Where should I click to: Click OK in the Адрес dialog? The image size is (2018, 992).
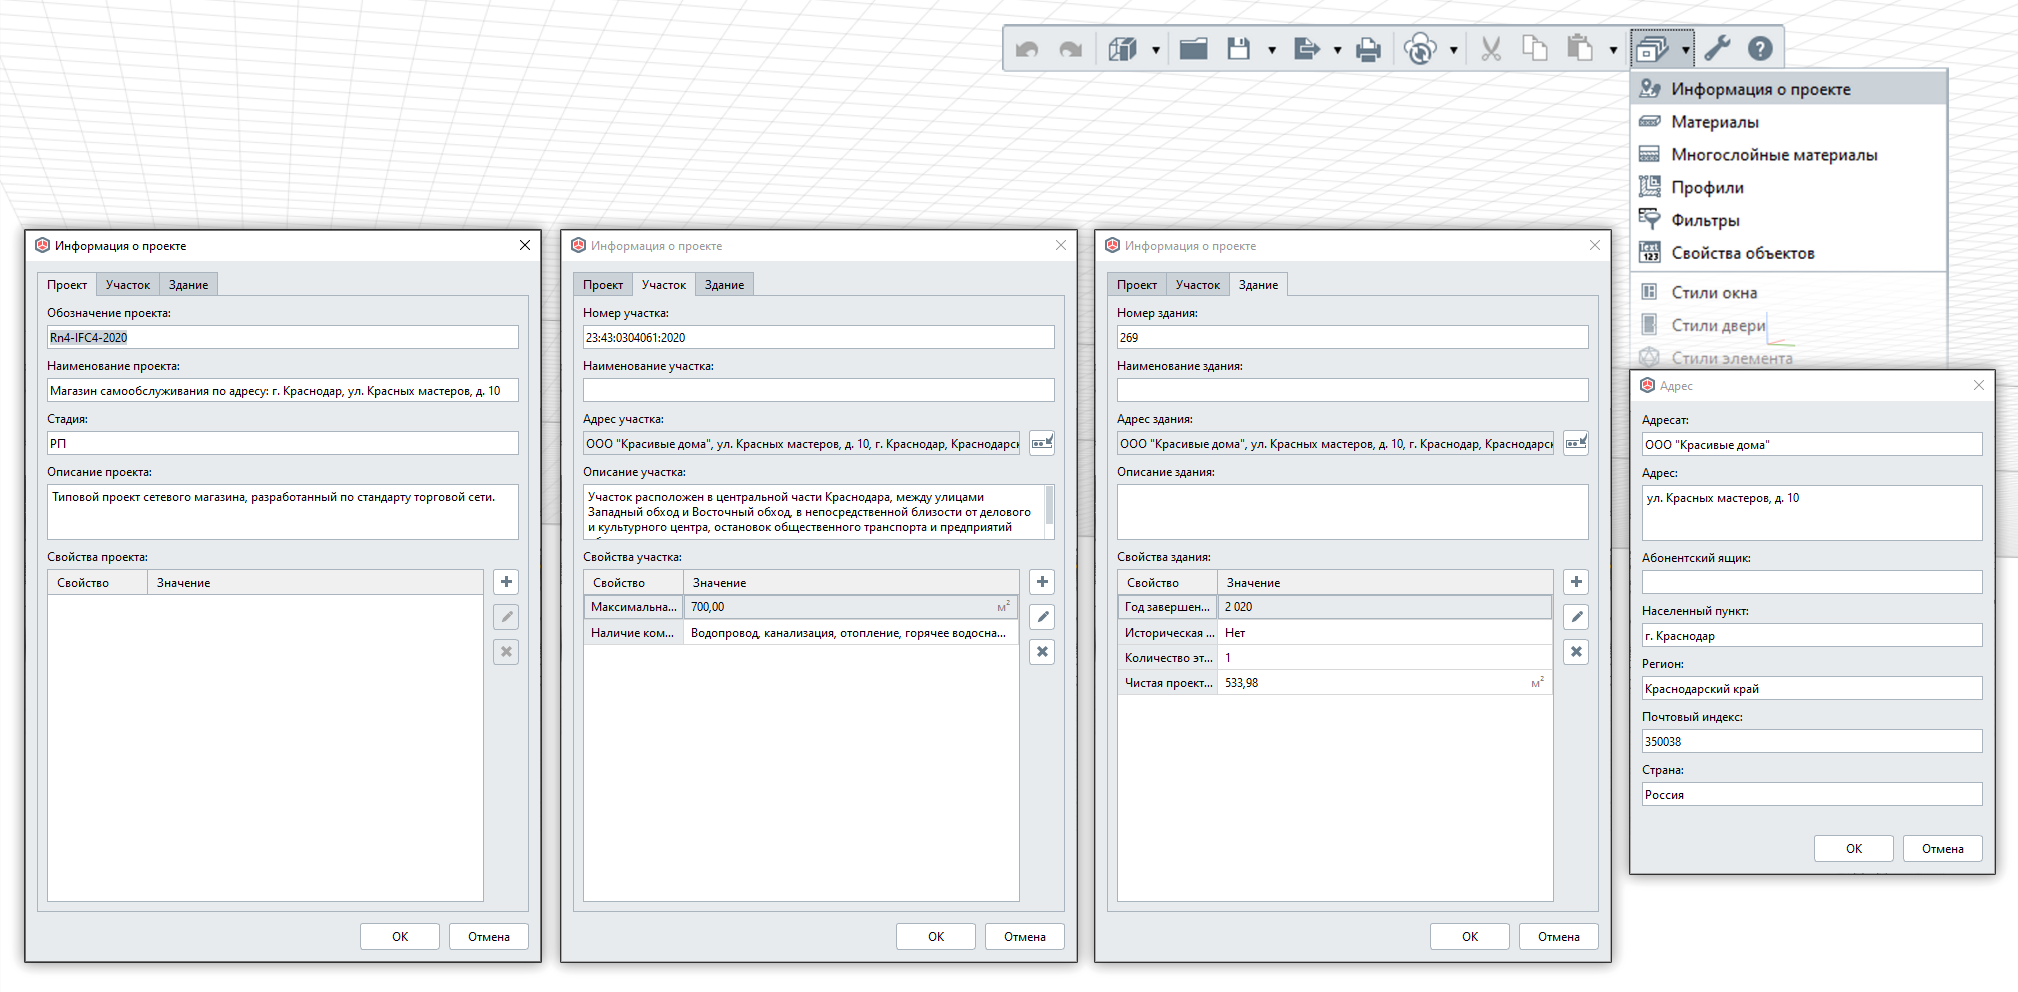coord(1854,848)
